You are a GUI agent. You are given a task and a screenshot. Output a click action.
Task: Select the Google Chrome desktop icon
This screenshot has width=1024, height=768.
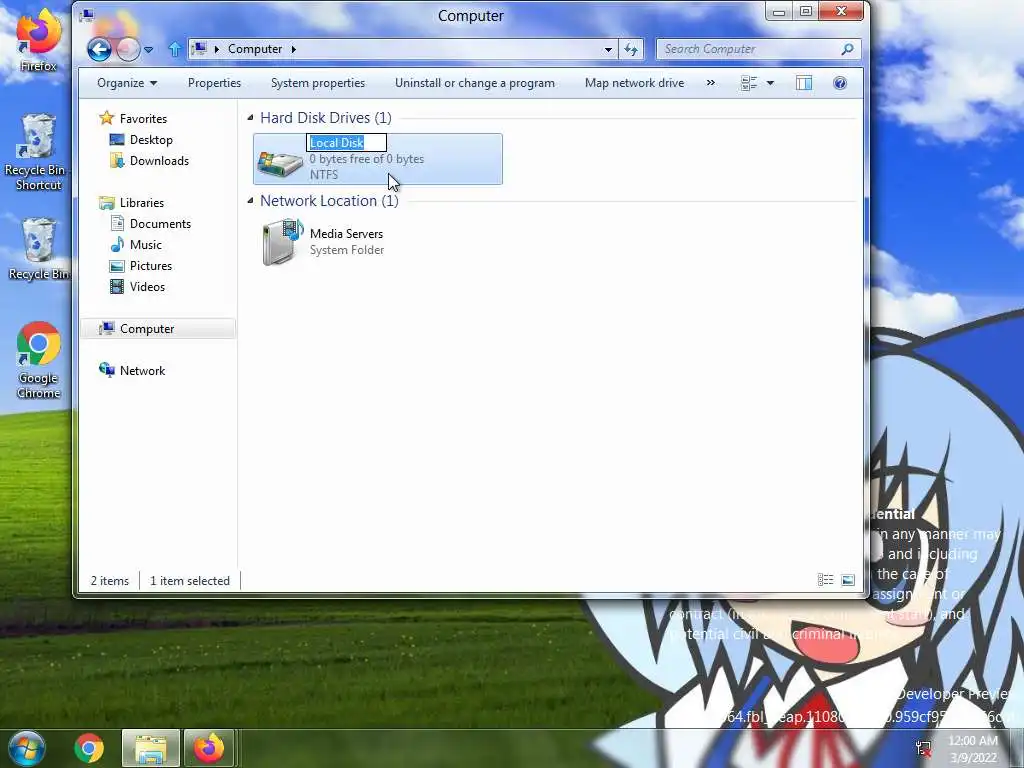pos(39,360)
